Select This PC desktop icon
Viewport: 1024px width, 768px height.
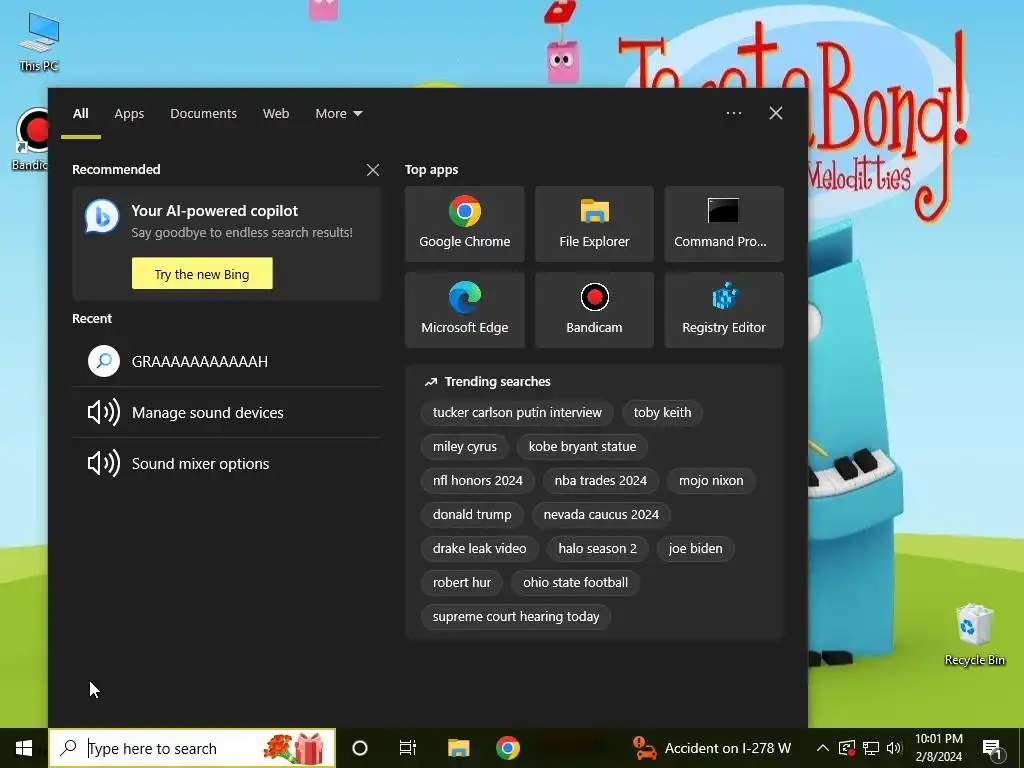39,42
